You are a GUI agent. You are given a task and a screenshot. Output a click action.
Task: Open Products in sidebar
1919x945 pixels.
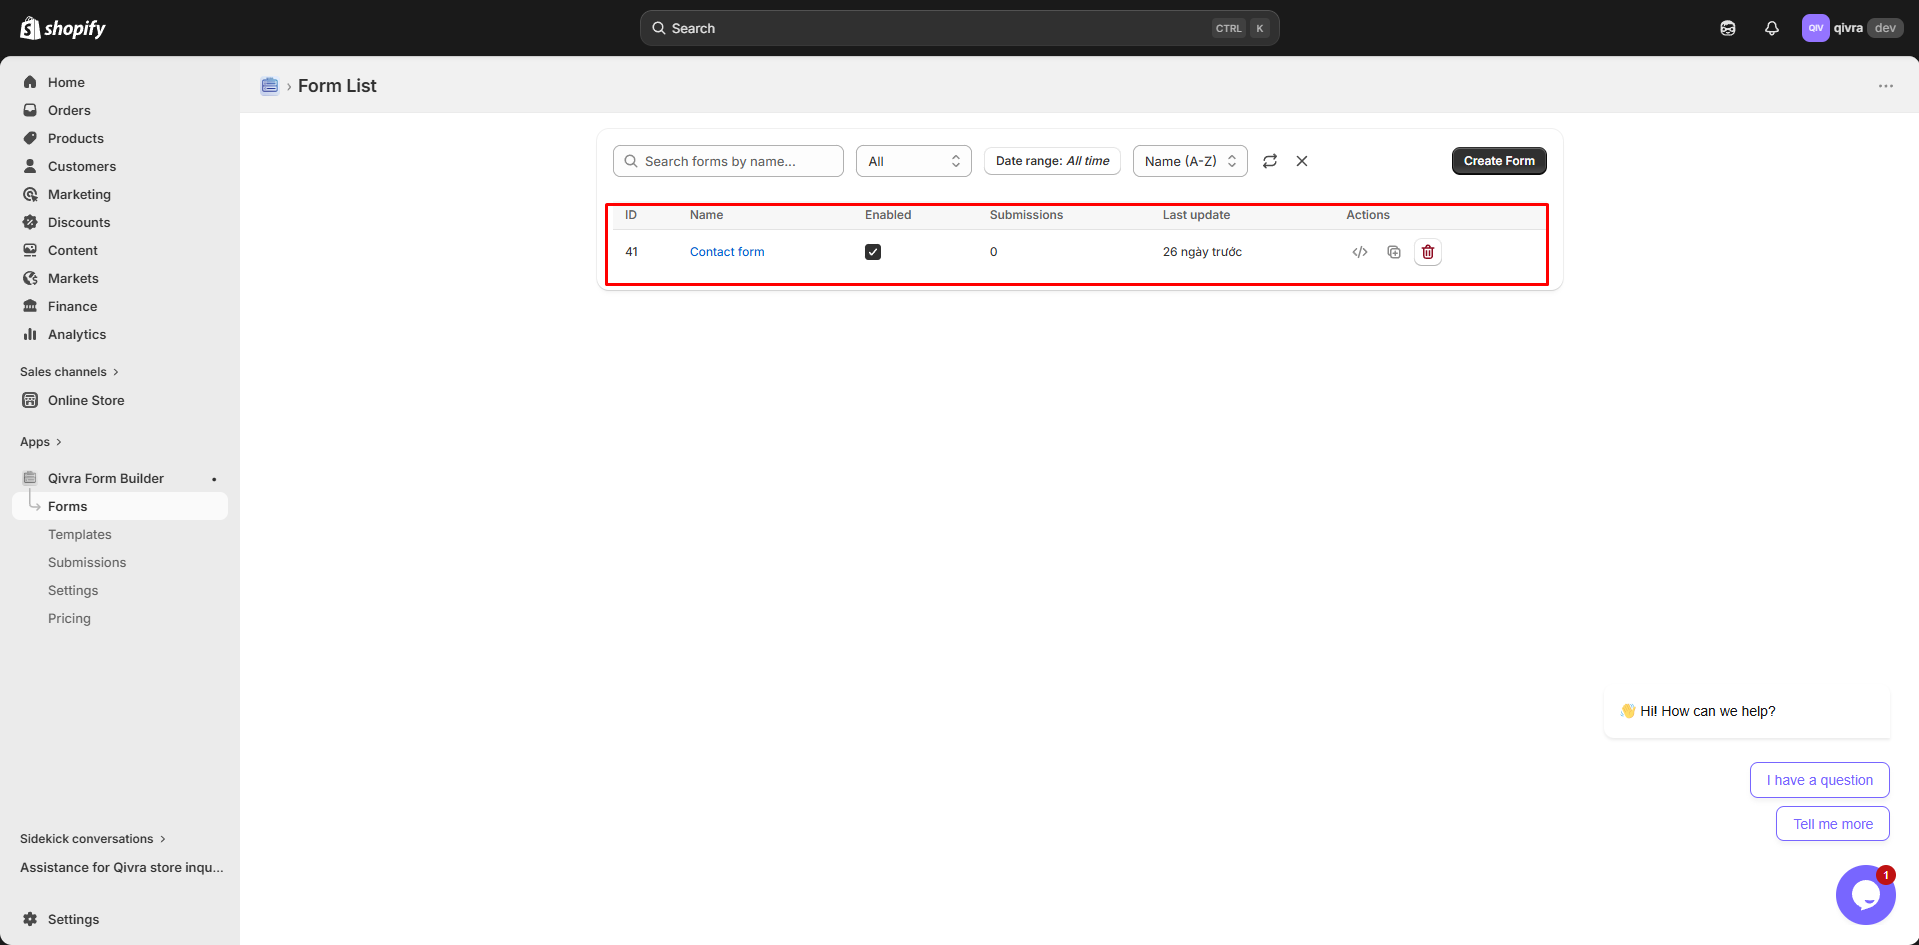click(120, 138)
